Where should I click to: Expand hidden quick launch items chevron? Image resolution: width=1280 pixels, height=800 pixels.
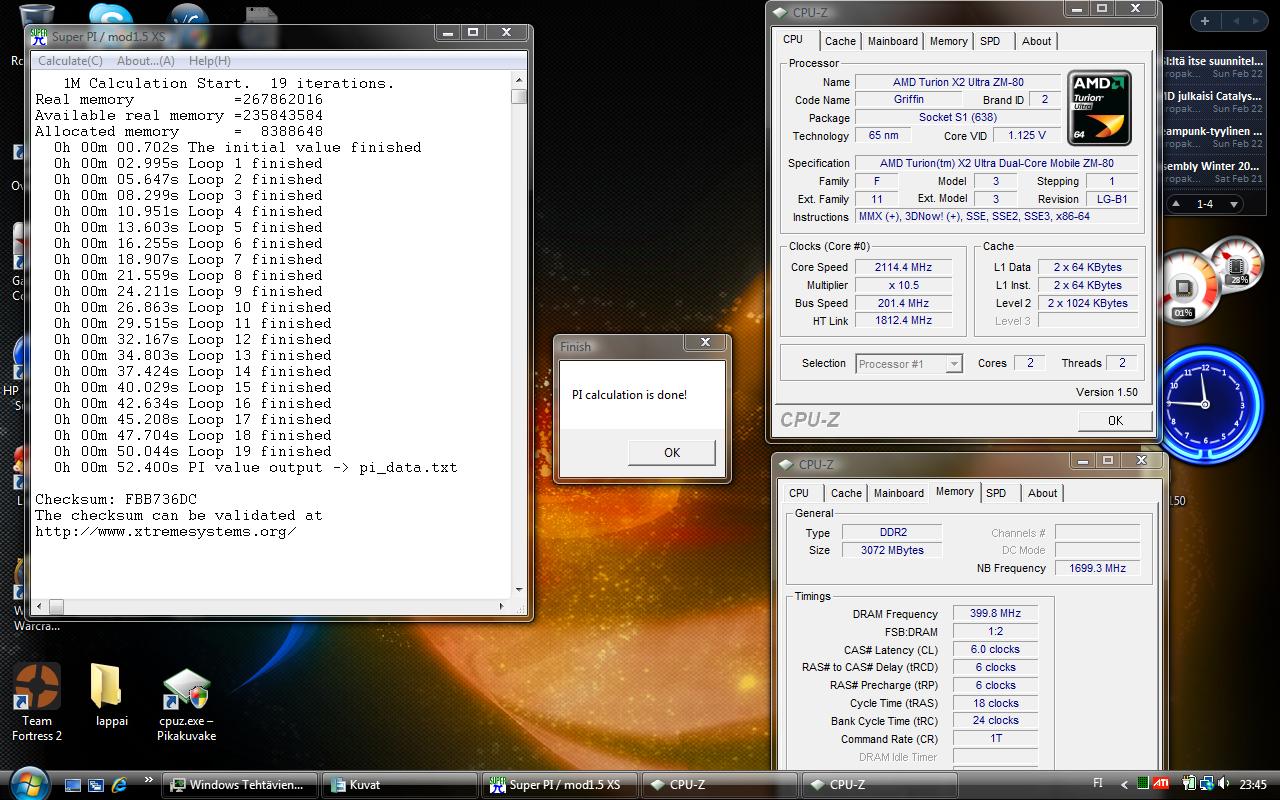pos(149,781)
